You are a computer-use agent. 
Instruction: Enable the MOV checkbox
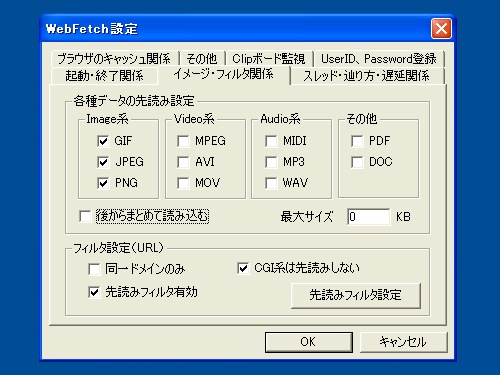pos(183,183)
